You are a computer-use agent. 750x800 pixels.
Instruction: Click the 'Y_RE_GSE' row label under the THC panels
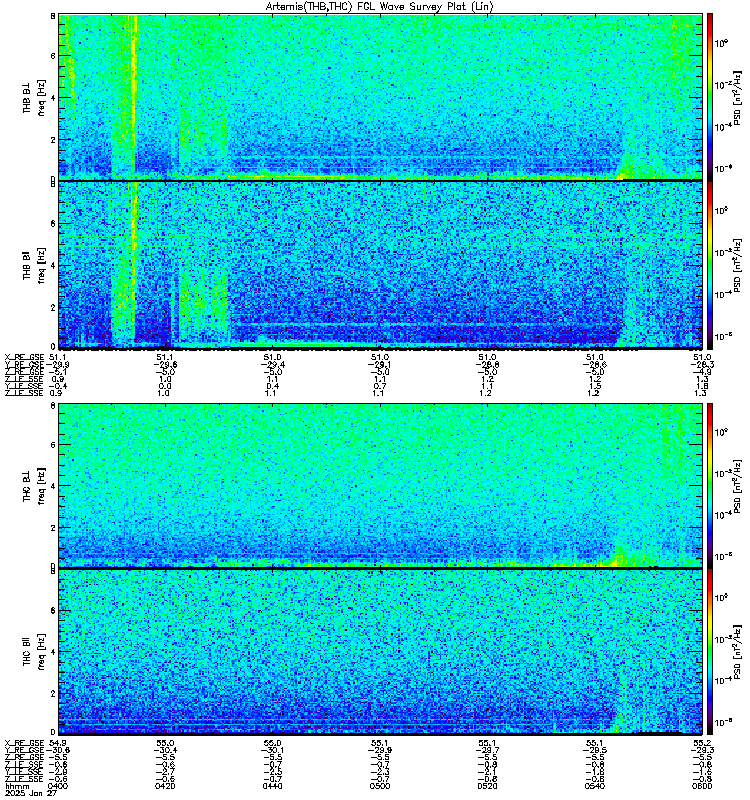coord(24,750)
